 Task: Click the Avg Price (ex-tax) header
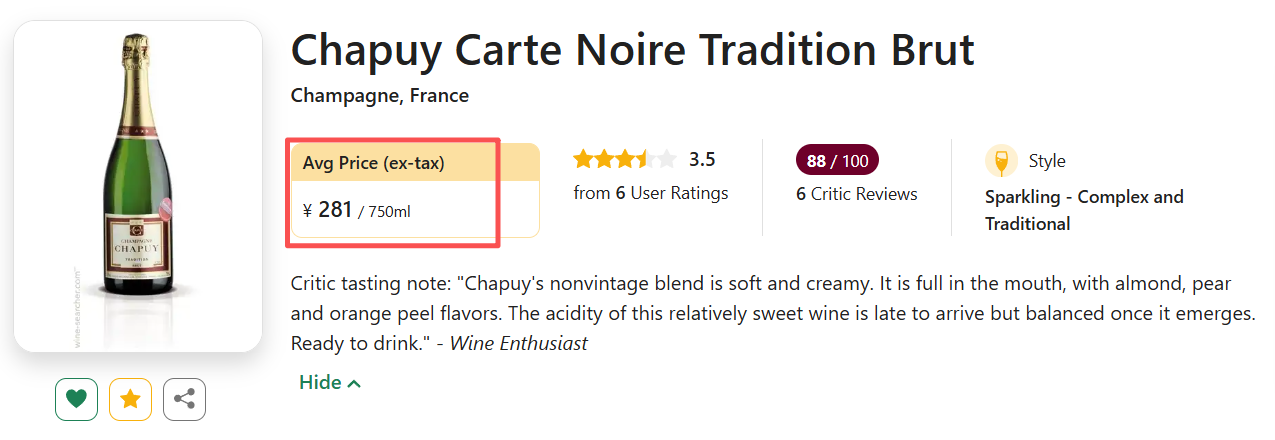[374, 163]
